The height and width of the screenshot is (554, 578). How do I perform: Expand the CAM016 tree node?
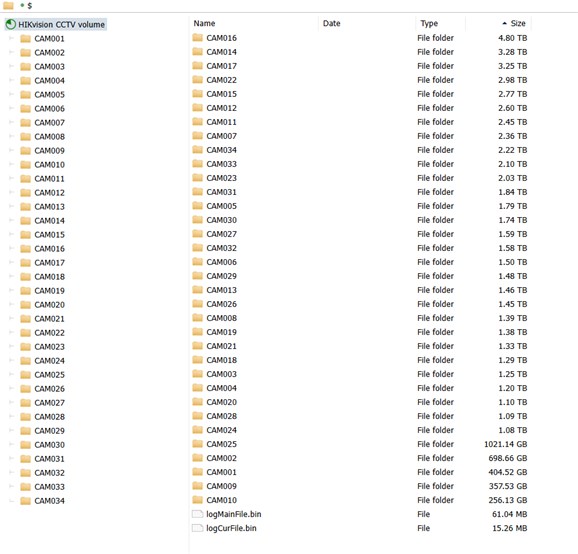[x=11, y=248]
